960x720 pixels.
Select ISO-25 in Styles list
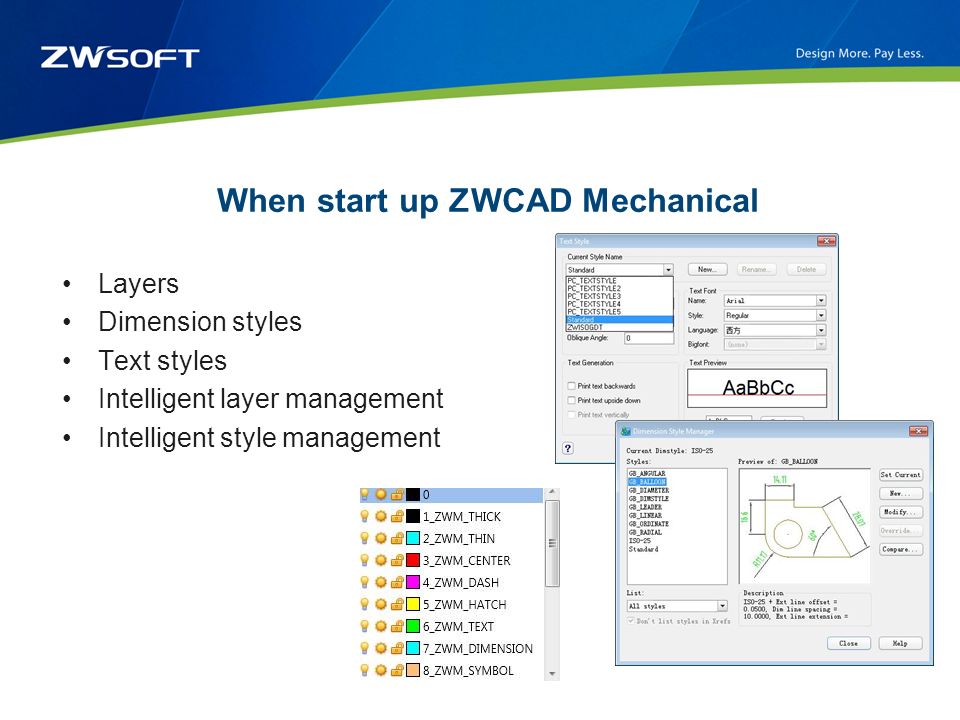[640, 541]
